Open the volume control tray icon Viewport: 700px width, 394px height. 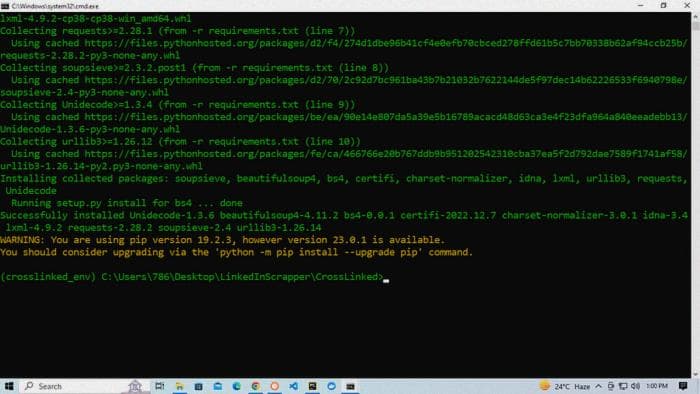click(636, 386)
